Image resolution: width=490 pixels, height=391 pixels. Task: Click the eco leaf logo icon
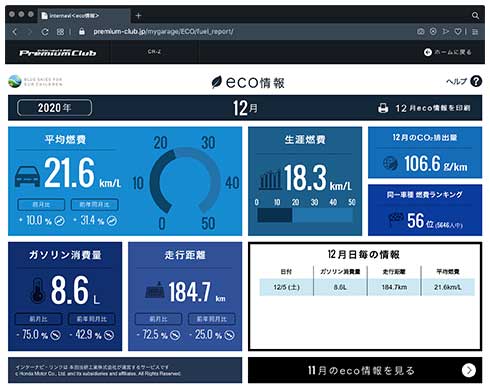click(216, 82)
